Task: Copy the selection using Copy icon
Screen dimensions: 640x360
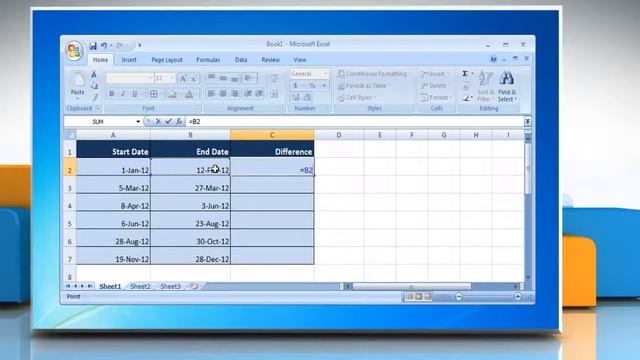Action: click(x=94, y=86)
